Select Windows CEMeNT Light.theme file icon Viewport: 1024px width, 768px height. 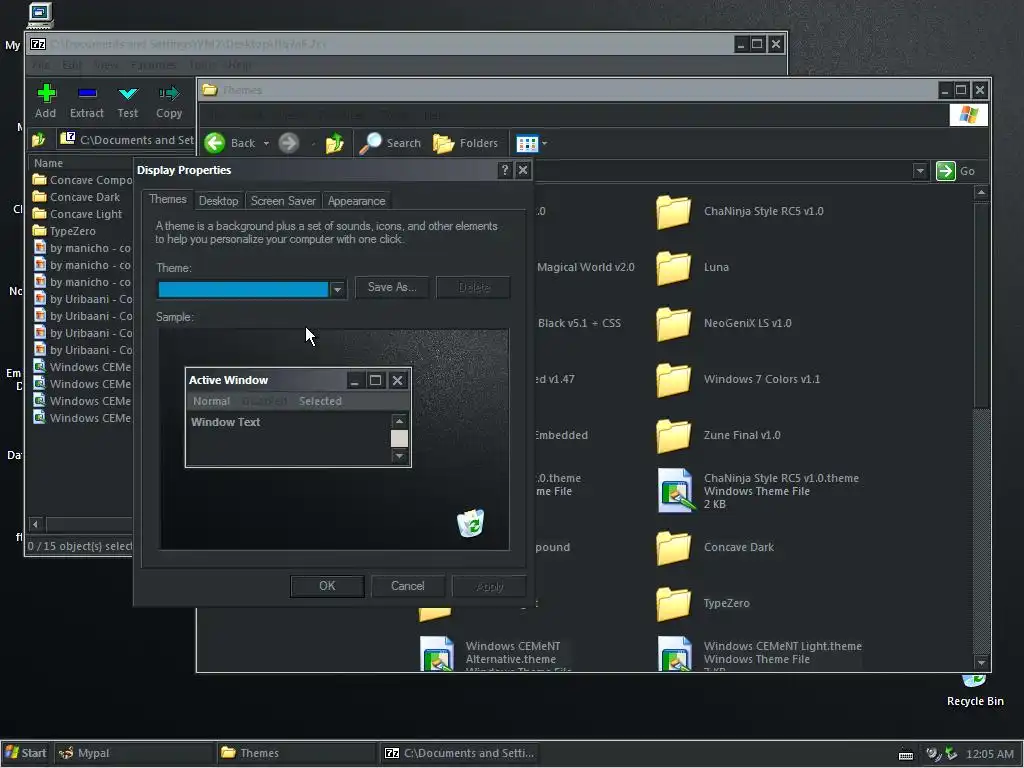[x=675, y=654]
